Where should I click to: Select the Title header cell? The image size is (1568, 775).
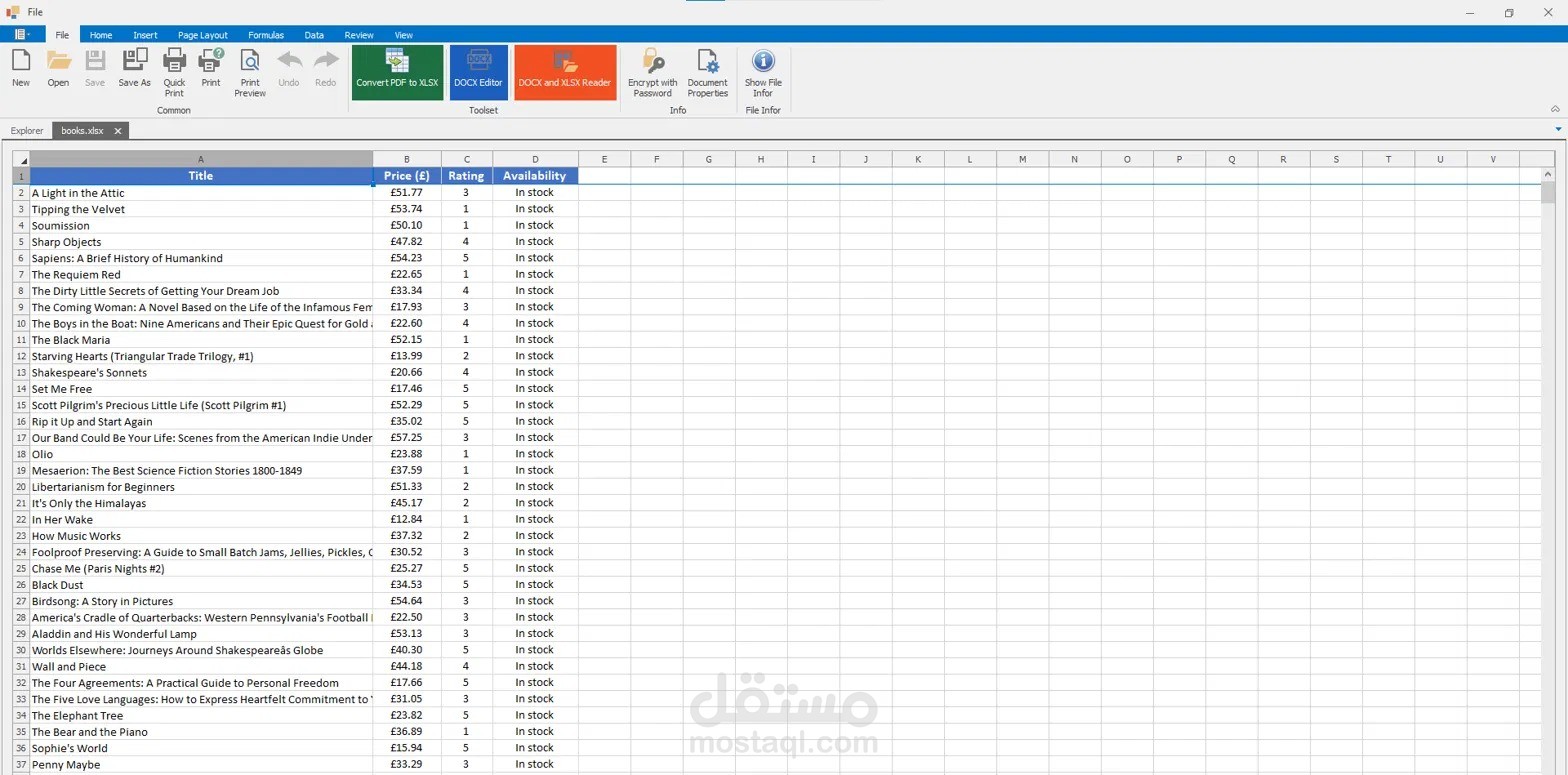coord(201,176)
